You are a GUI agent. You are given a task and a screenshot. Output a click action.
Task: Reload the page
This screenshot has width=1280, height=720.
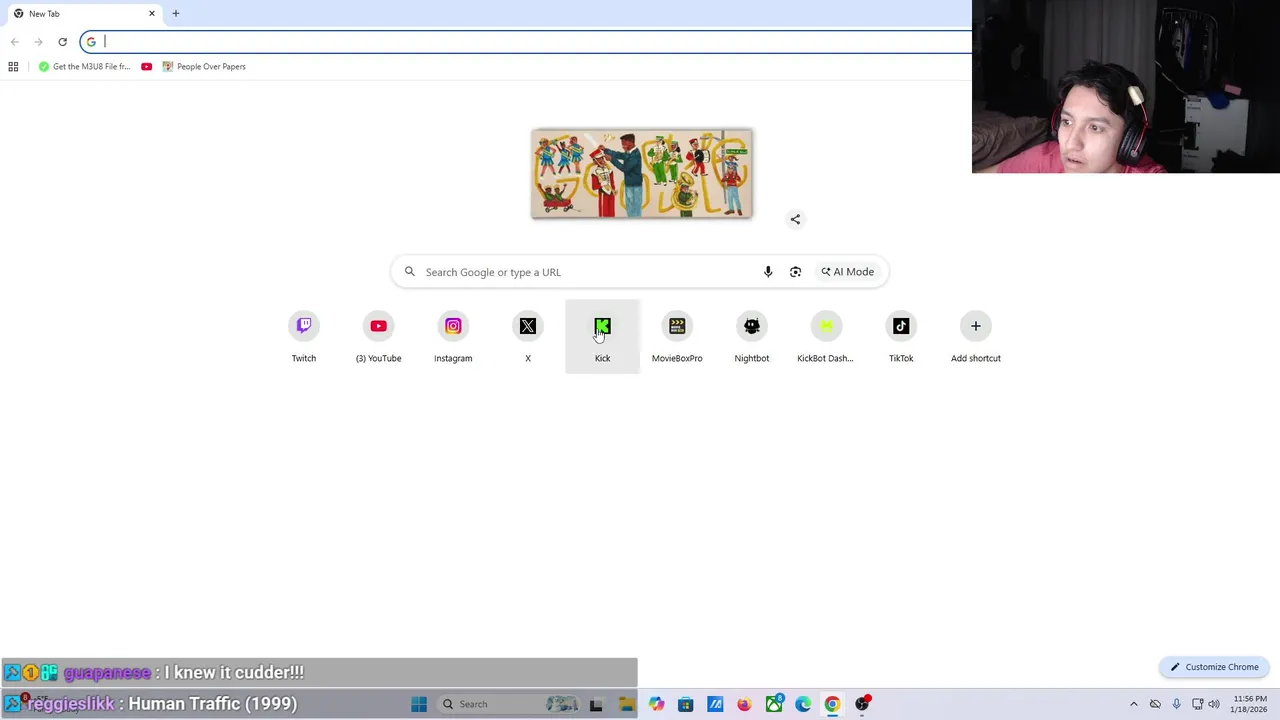pos(62,42)
